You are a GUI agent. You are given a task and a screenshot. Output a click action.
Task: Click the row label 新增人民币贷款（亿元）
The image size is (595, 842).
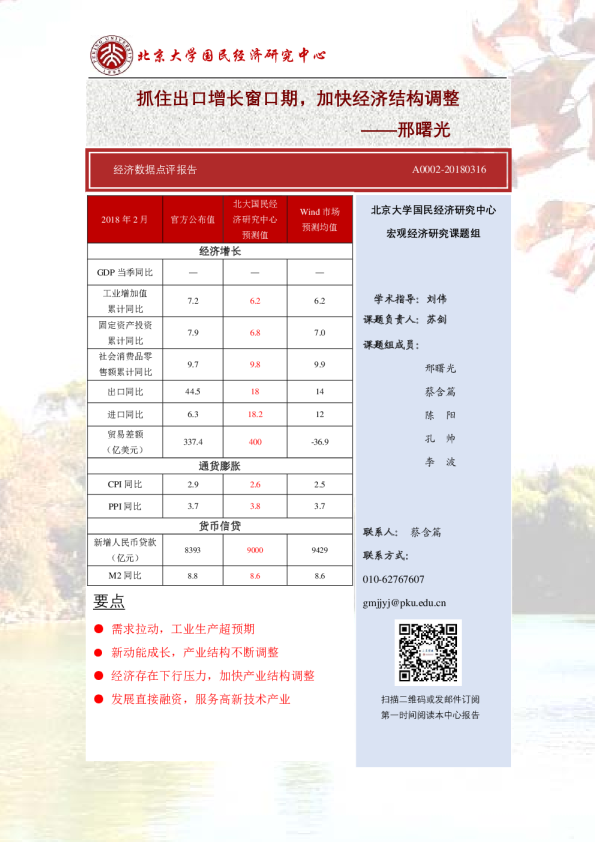pos(125,550)
